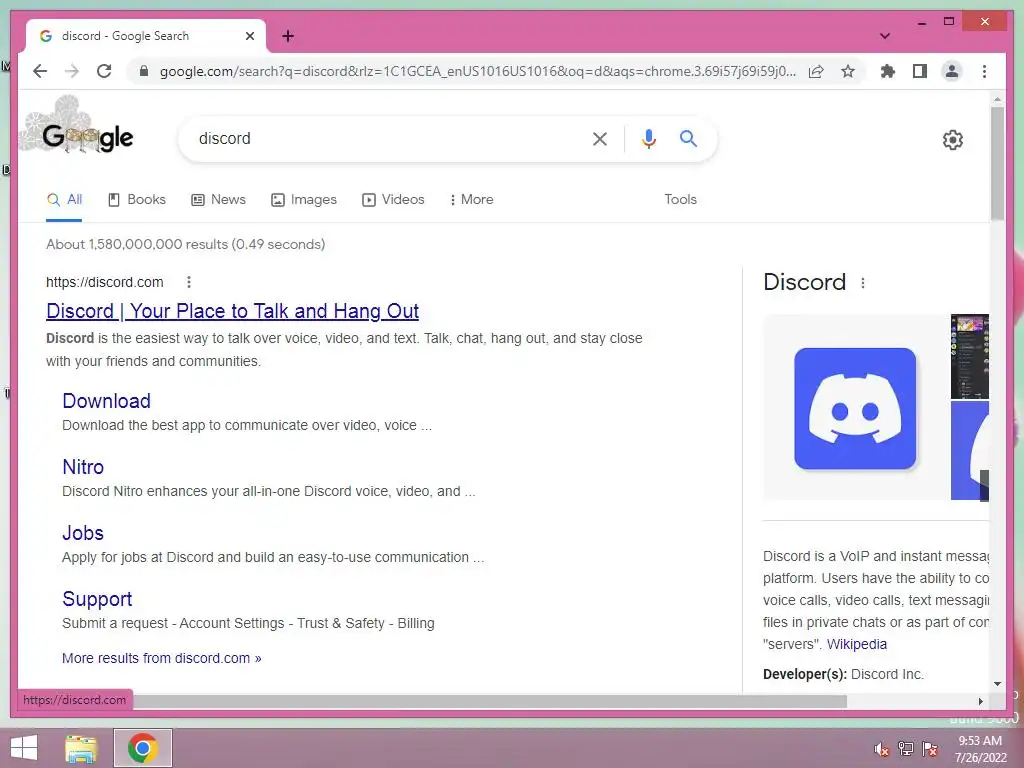This screenshot has height=768, width=1024.
Task: Click the muted volume tray icon
Action: click(x=881, y=748)
